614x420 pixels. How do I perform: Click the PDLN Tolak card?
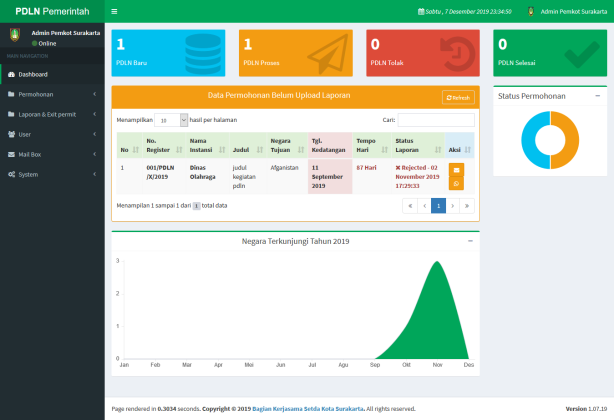[423, 54]
